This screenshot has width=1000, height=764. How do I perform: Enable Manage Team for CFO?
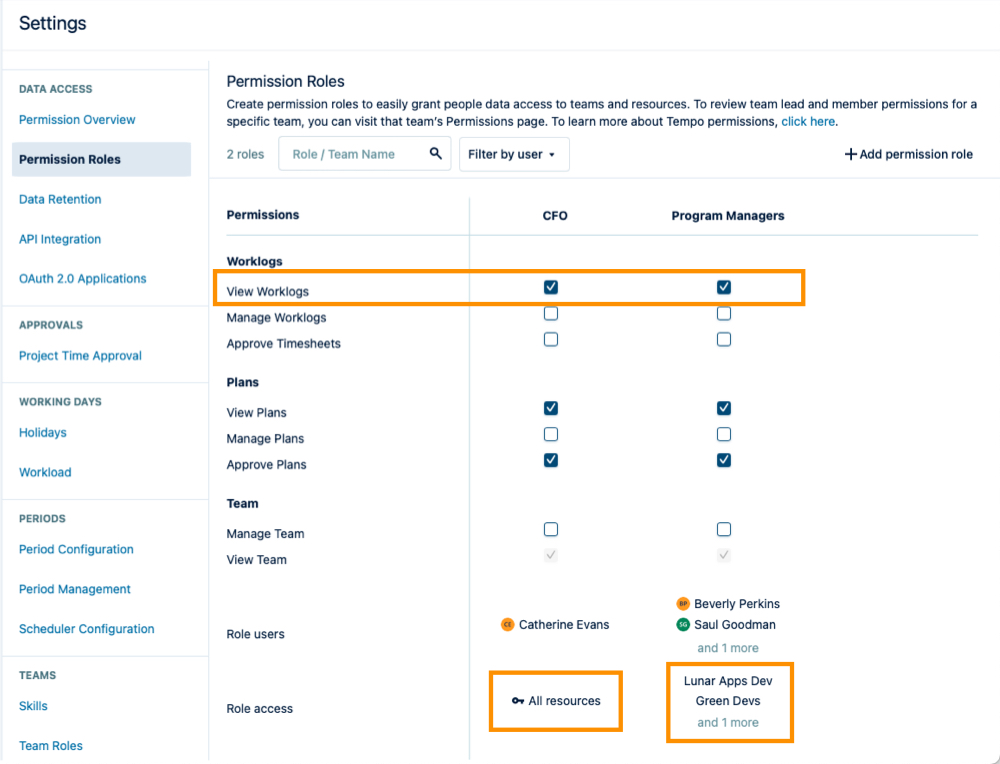tap(551, 530)
